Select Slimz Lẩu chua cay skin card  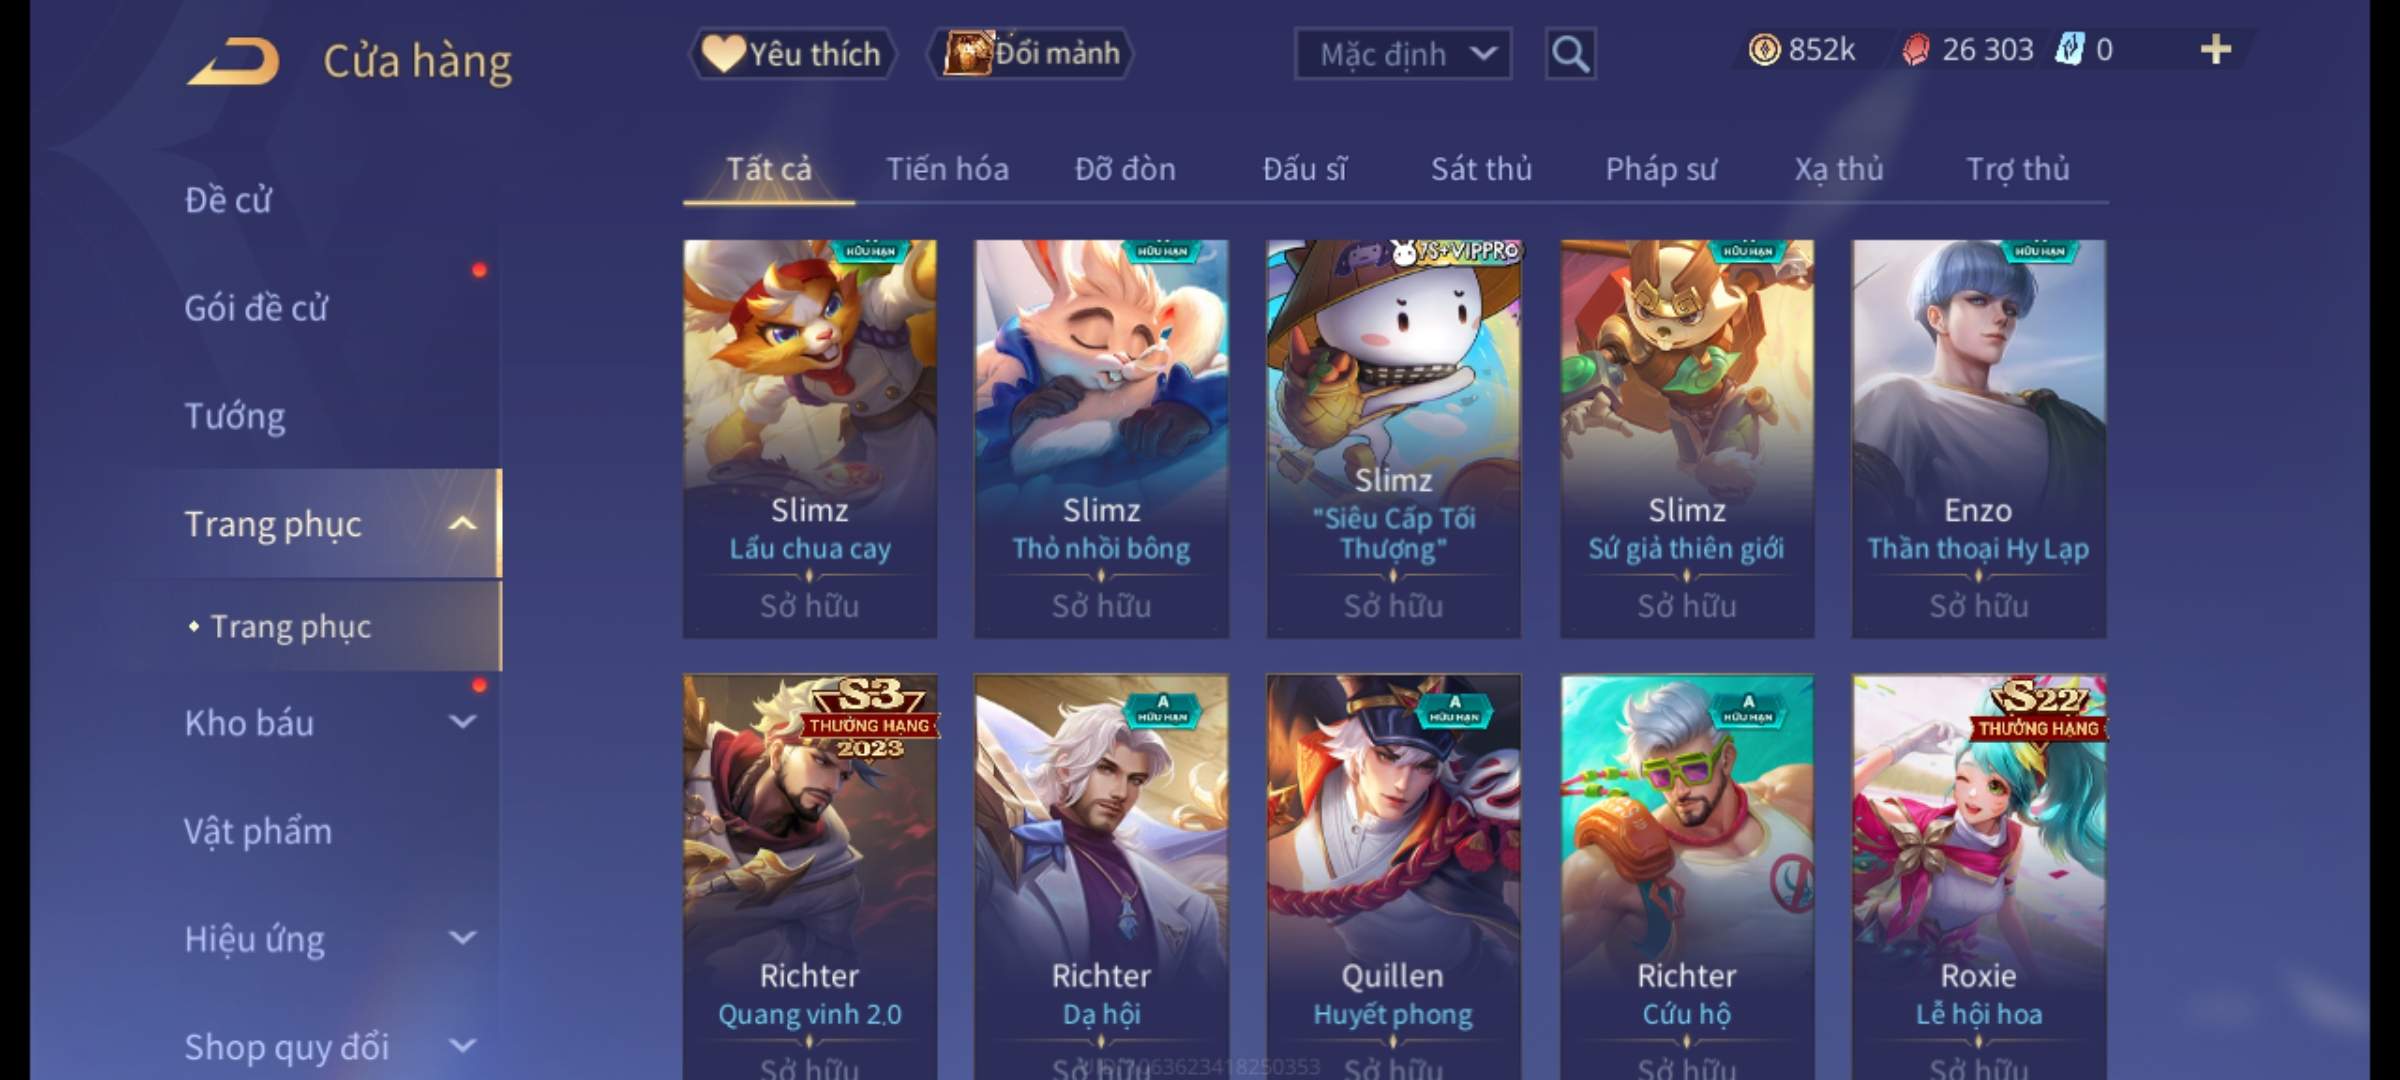coord(810,438)
